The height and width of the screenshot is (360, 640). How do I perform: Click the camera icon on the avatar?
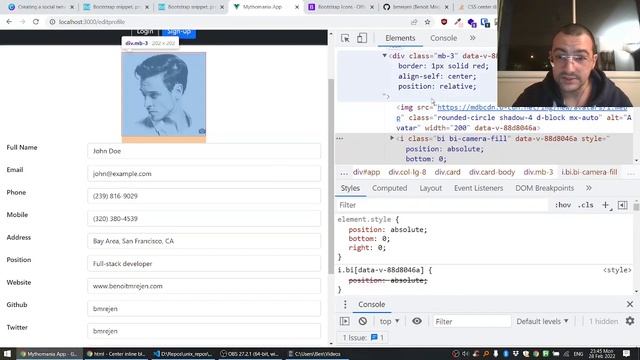click(x=202, y=131)
